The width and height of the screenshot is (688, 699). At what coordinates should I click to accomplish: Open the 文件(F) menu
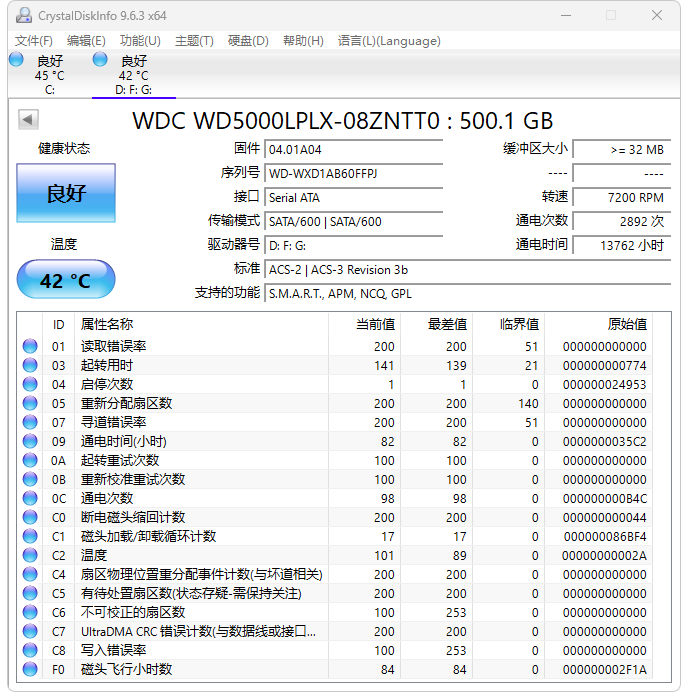pos(34,41)
